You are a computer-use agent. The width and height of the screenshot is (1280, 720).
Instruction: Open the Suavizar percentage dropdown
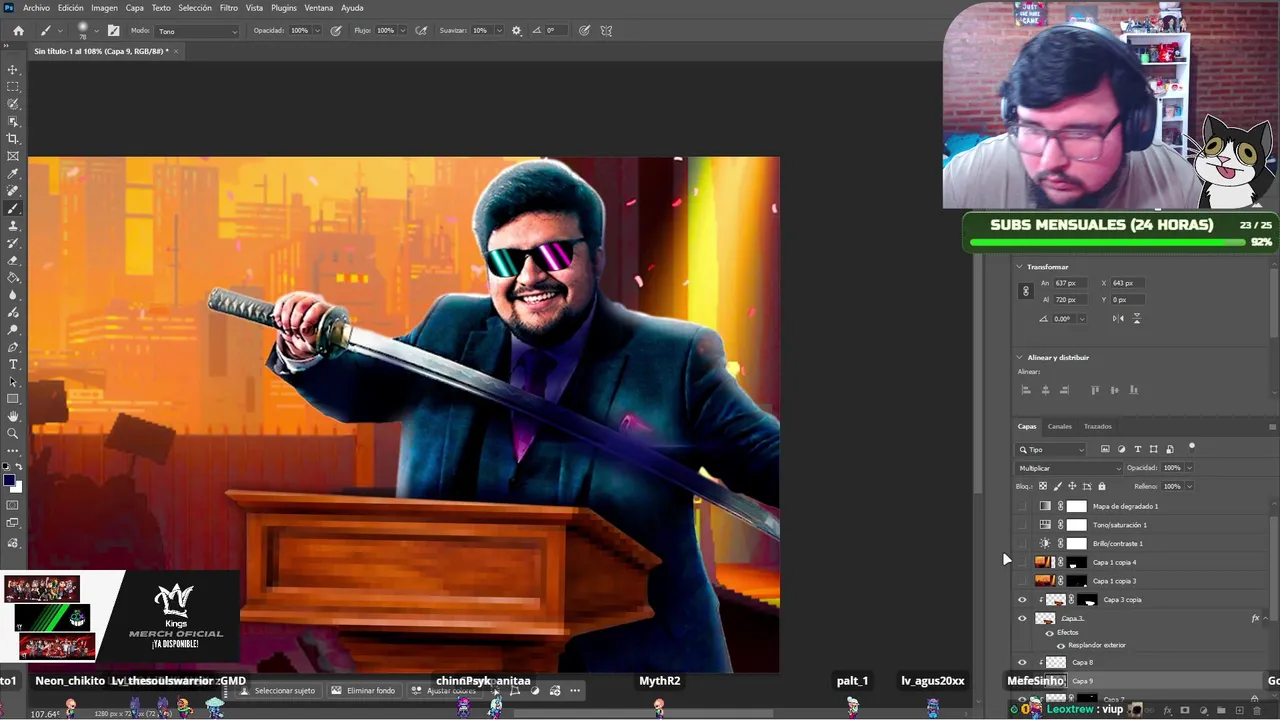pos(497,31)
